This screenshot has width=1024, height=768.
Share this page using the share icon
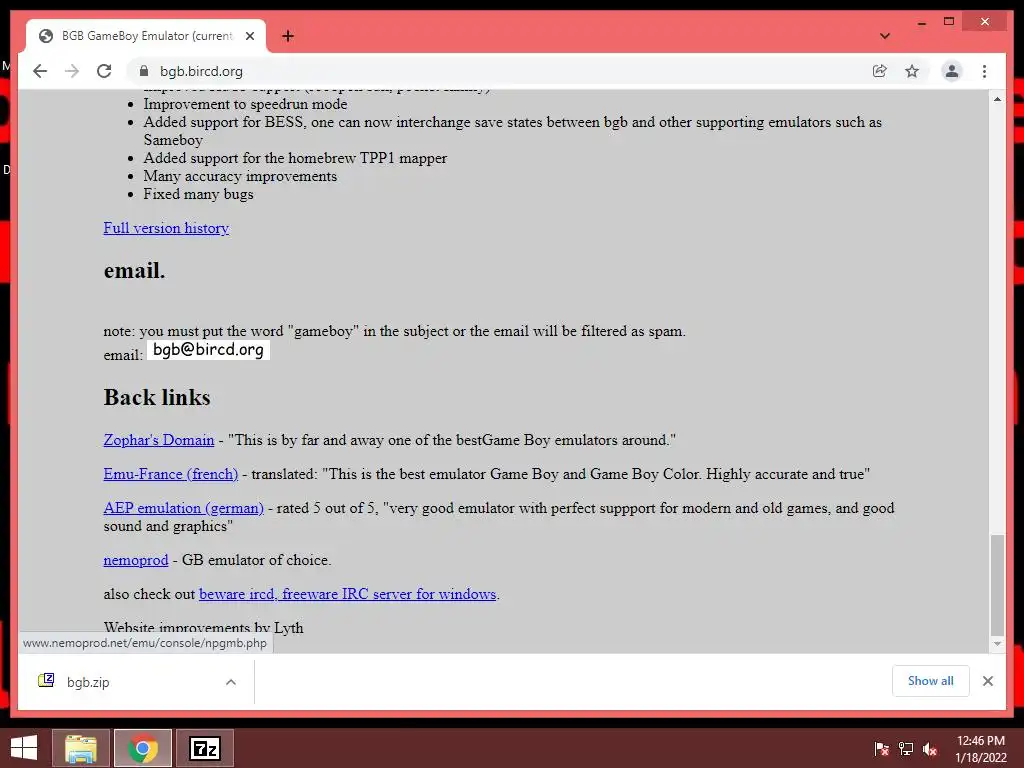point(880,71)
